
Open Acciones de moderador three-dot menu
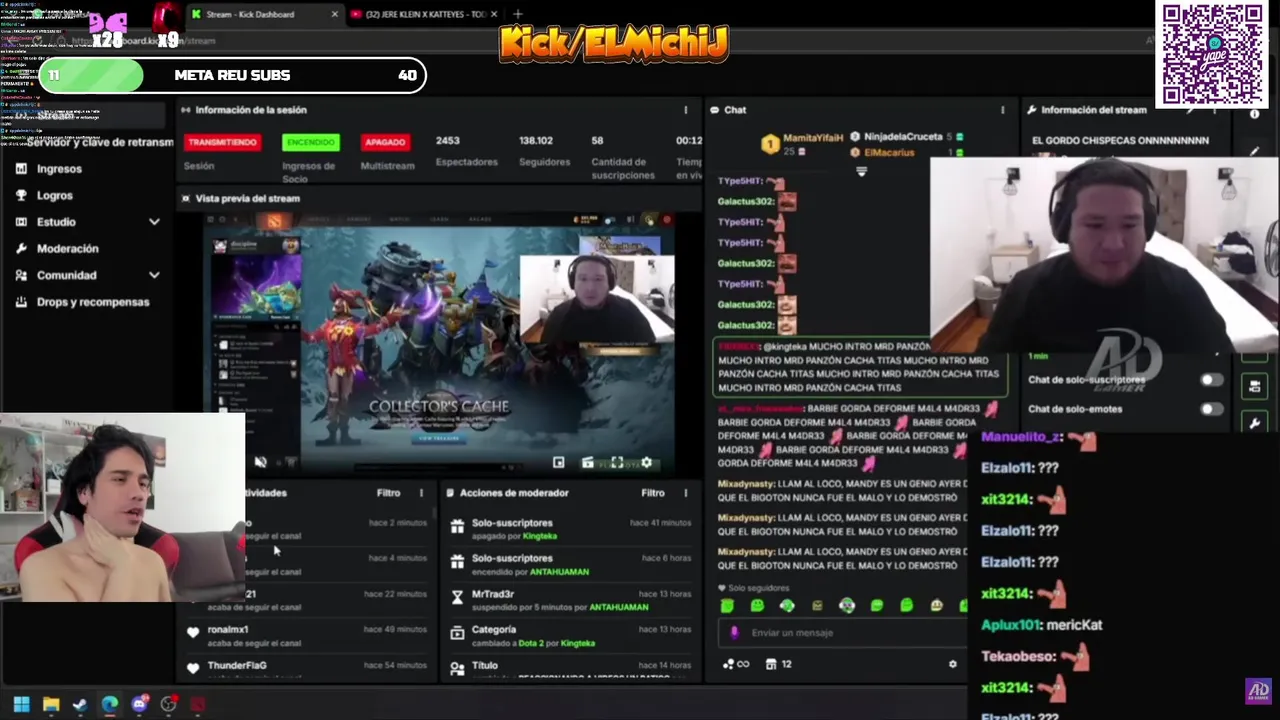685,493
